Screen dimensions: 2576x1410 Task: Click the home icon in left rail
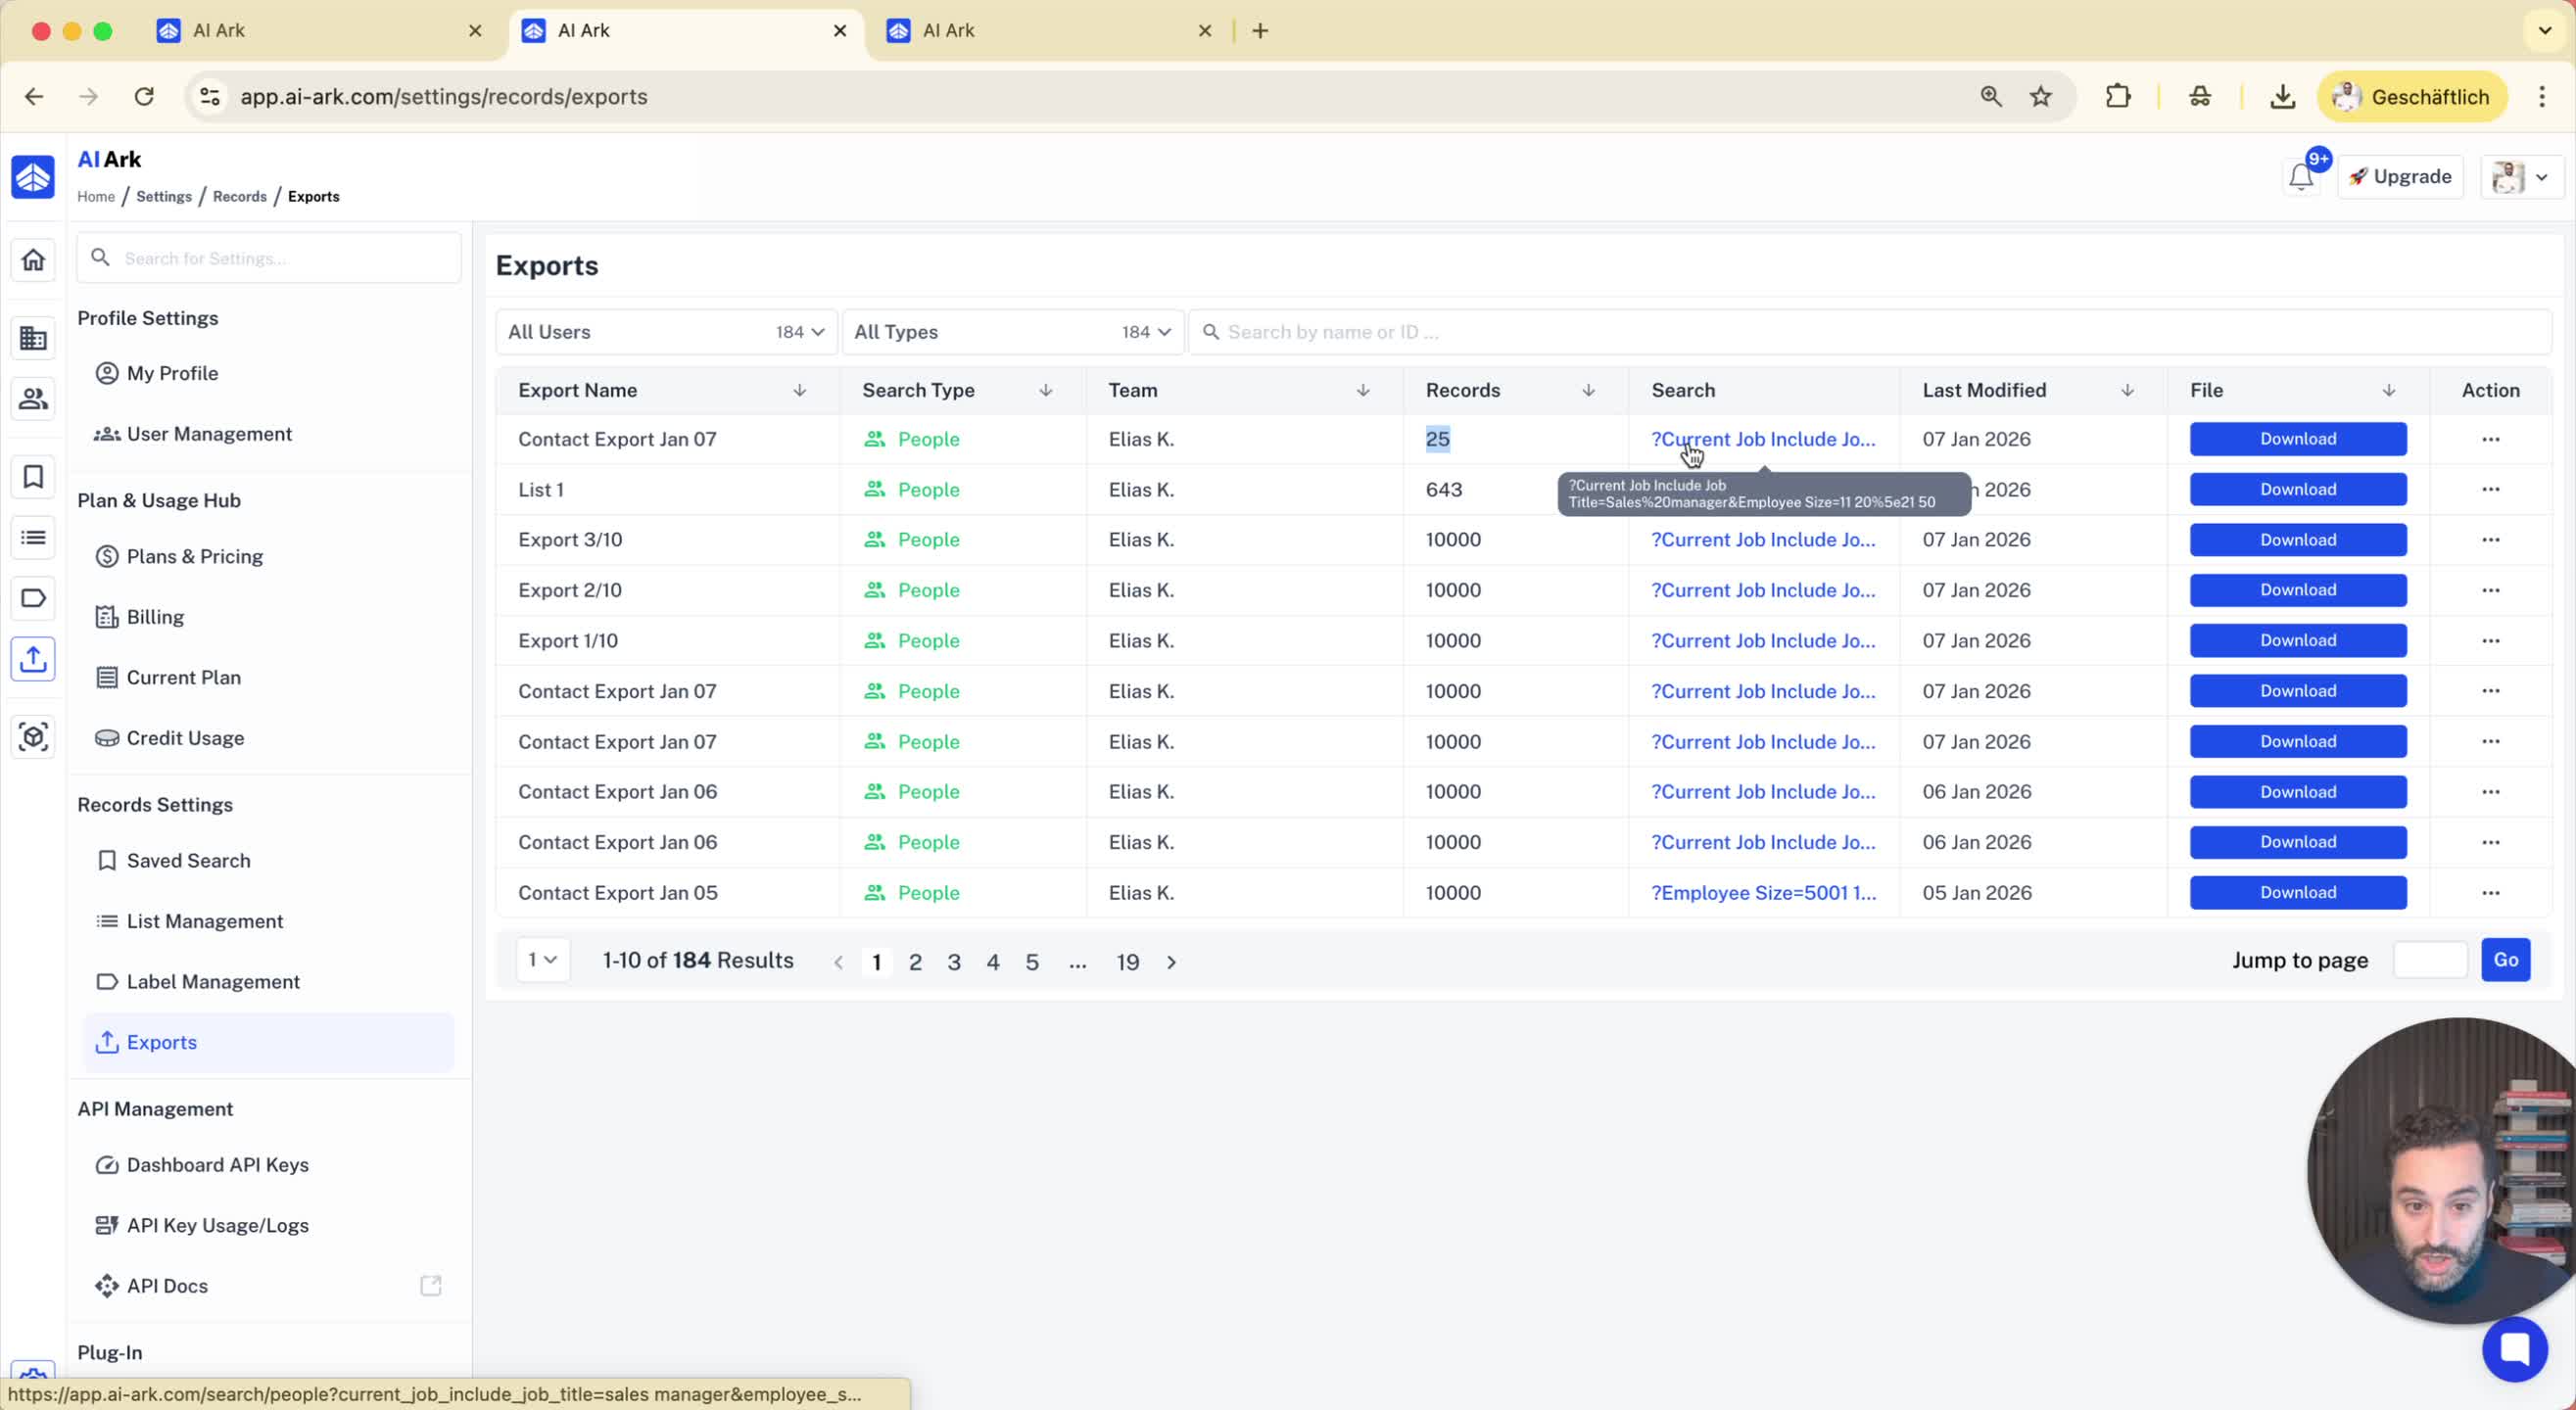(x=33, y=260)
